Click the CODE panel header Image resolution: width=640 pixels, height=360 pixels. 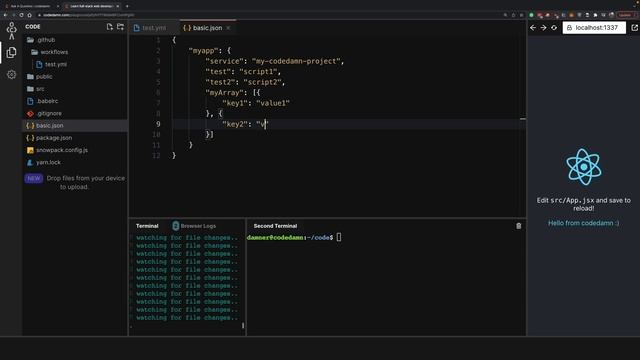(x=33, y=27)
